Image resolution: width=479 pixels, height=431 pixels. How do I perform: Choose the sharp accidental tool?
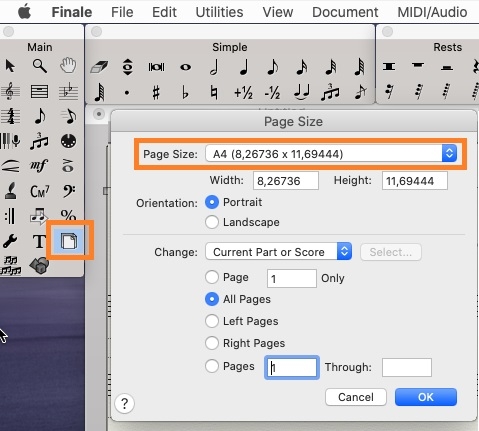tap(156, 93)
